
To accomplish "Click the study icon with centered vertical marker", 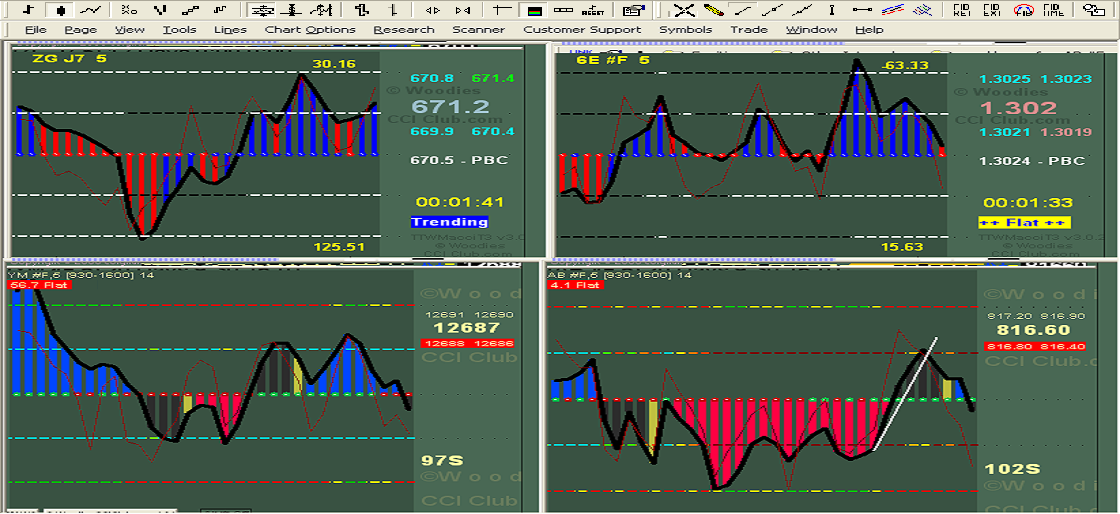I will [x=292, y=10].
